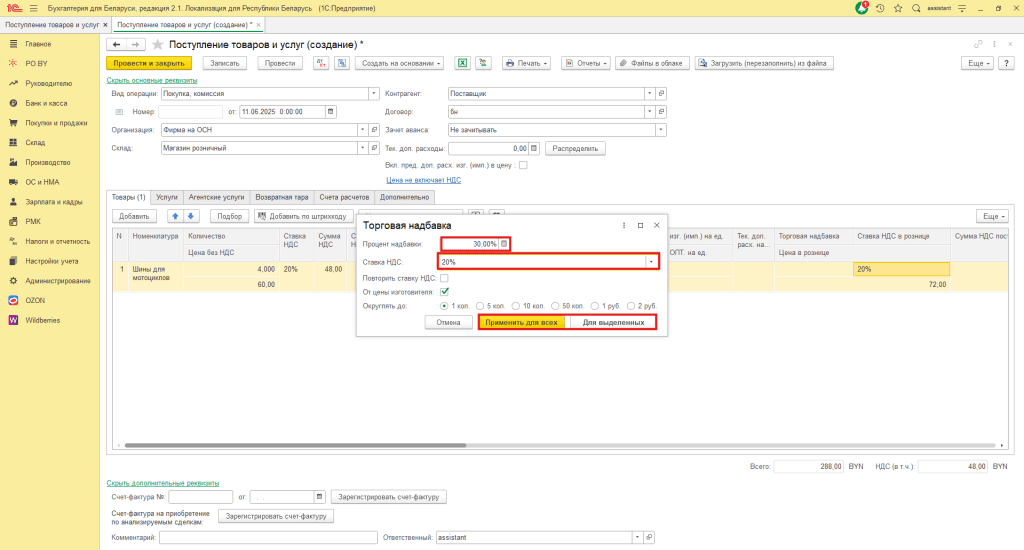Open the notifications bell icon
This screenshot has height=550, width=1024.
(862, 8)
